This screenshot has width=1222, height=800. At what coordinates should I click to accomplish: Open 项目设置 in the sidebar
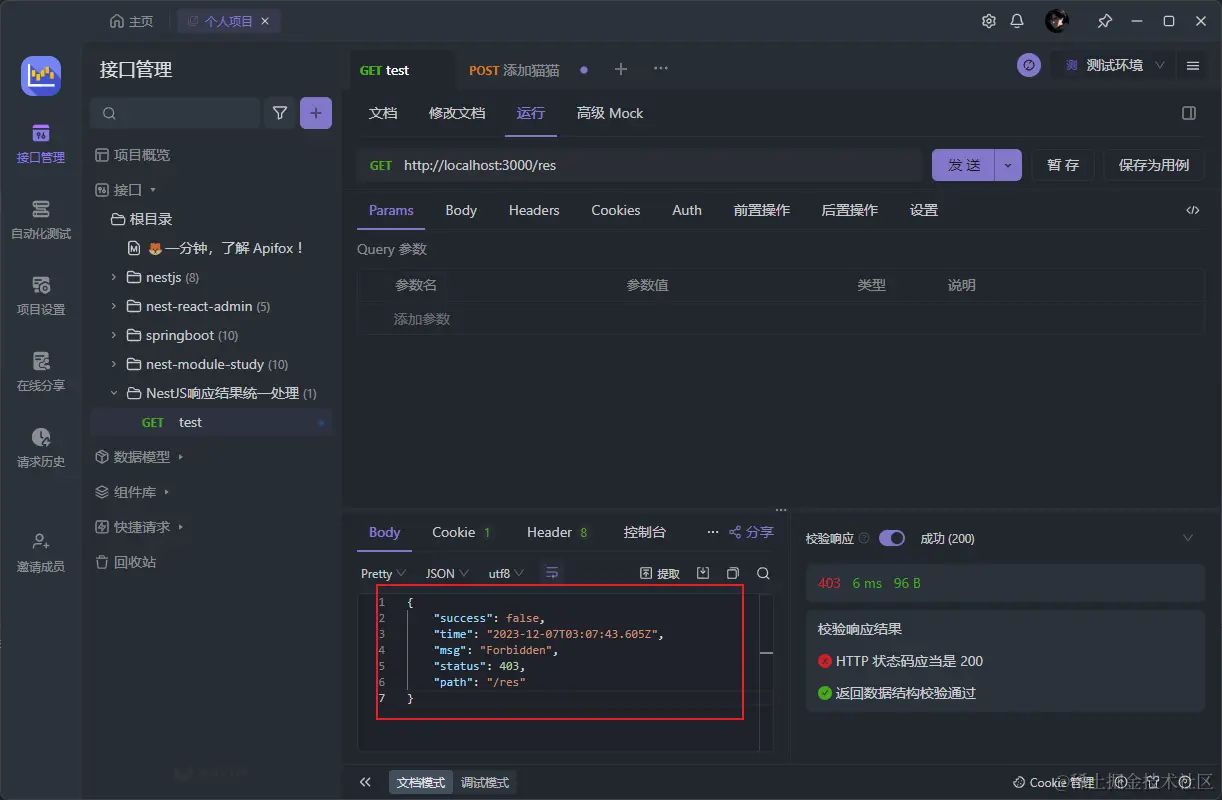tap(41, 296)
